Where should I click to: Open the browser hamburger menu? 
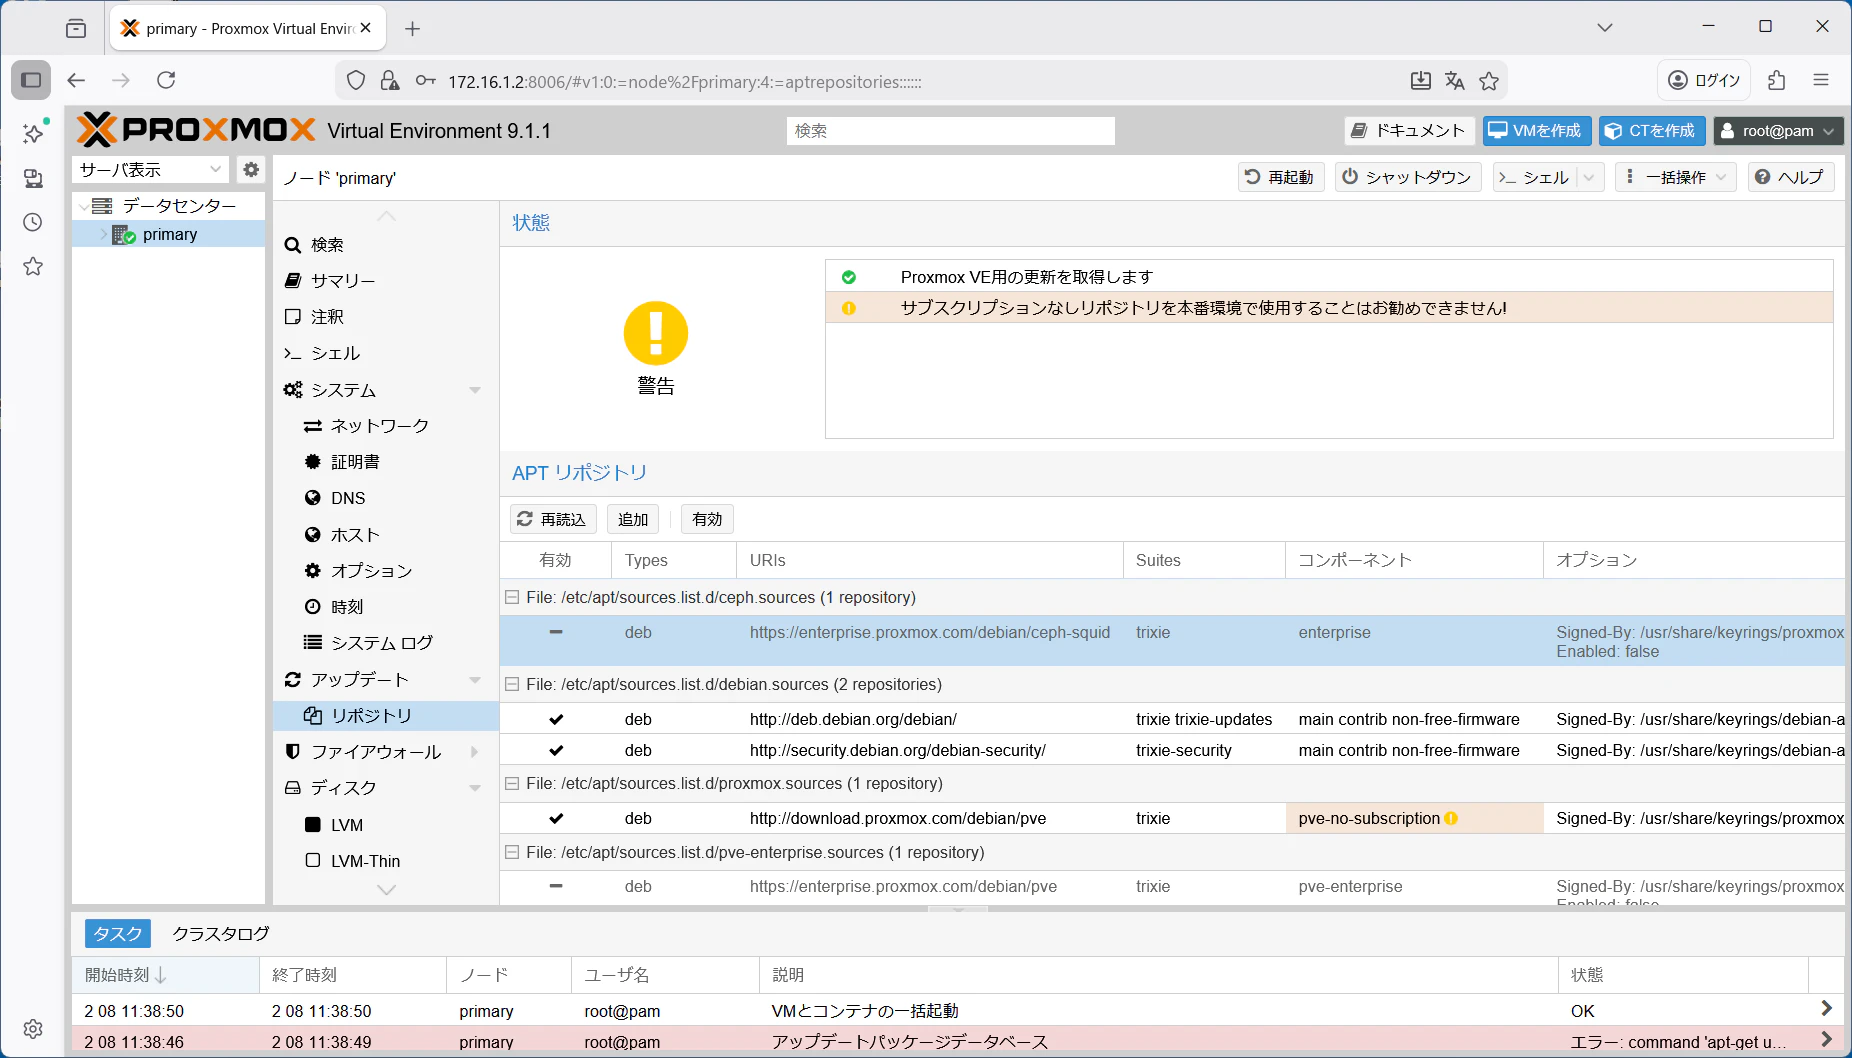tap(1821, 80)
